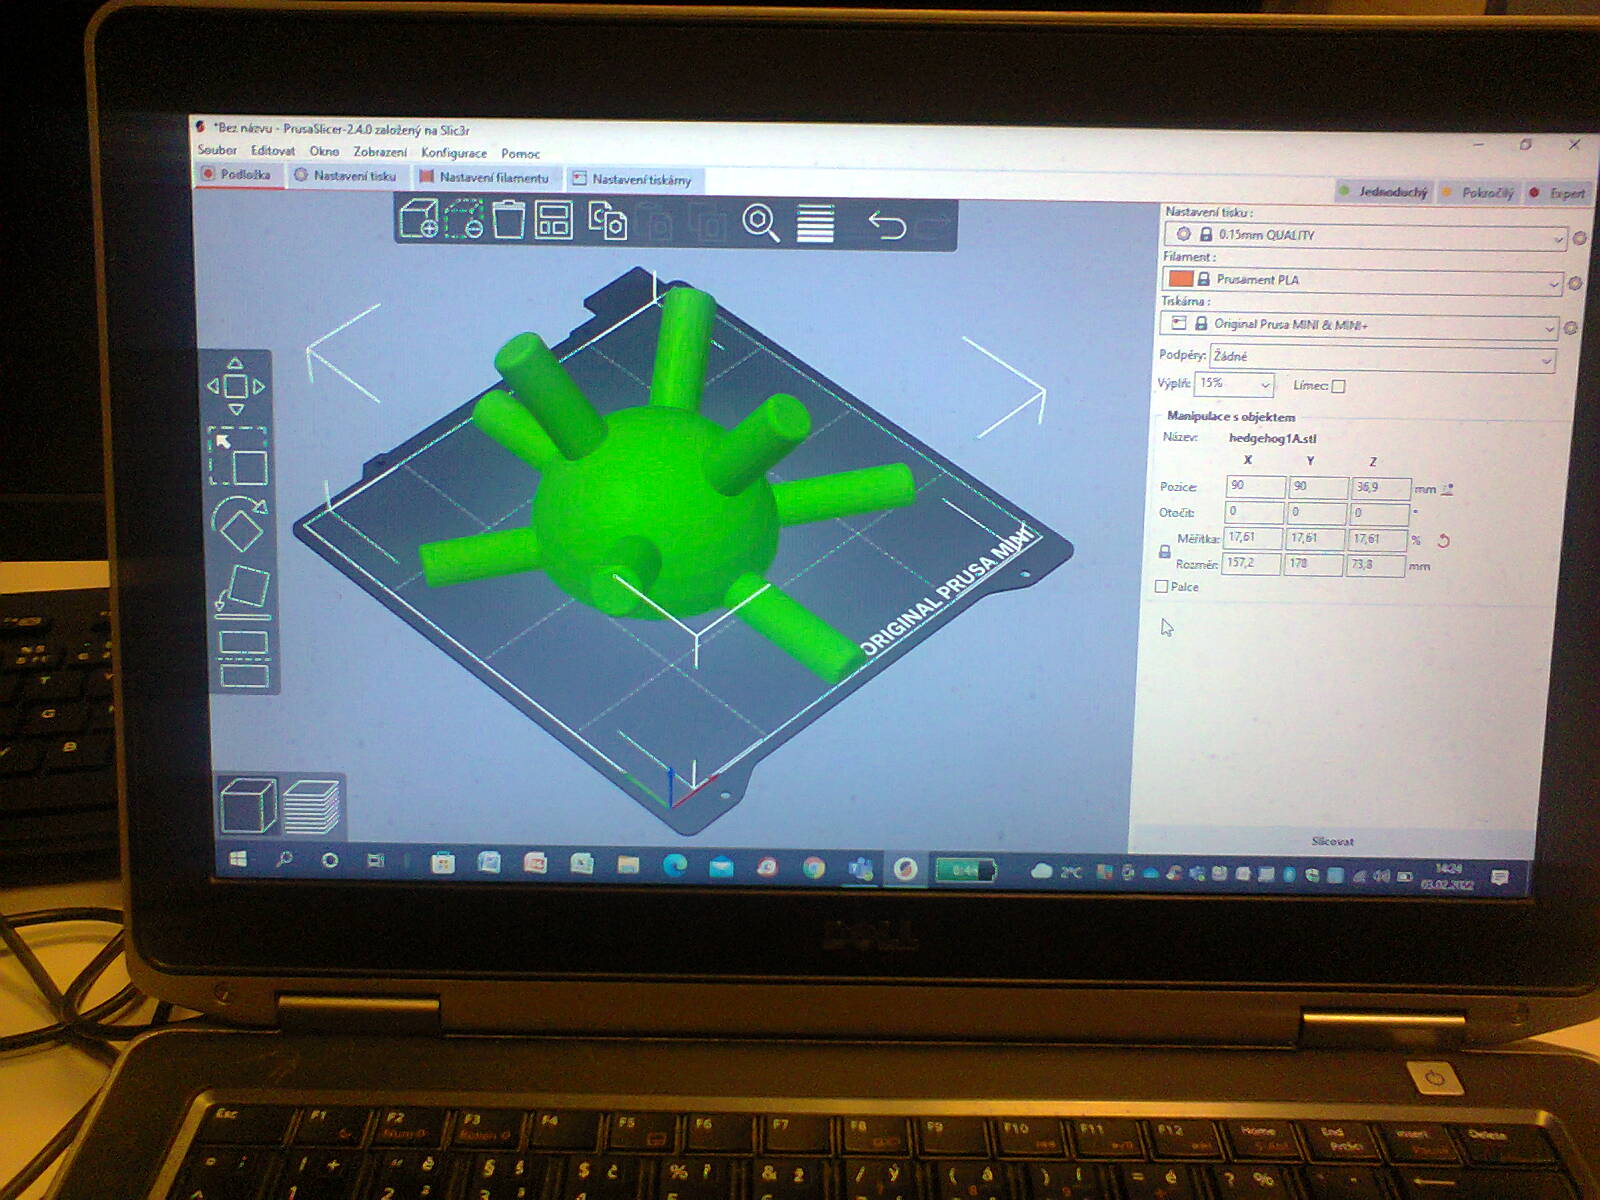Click the orange filament color swatch
This screenshot has height=1200, width=1600.
tap(1180, 279)
